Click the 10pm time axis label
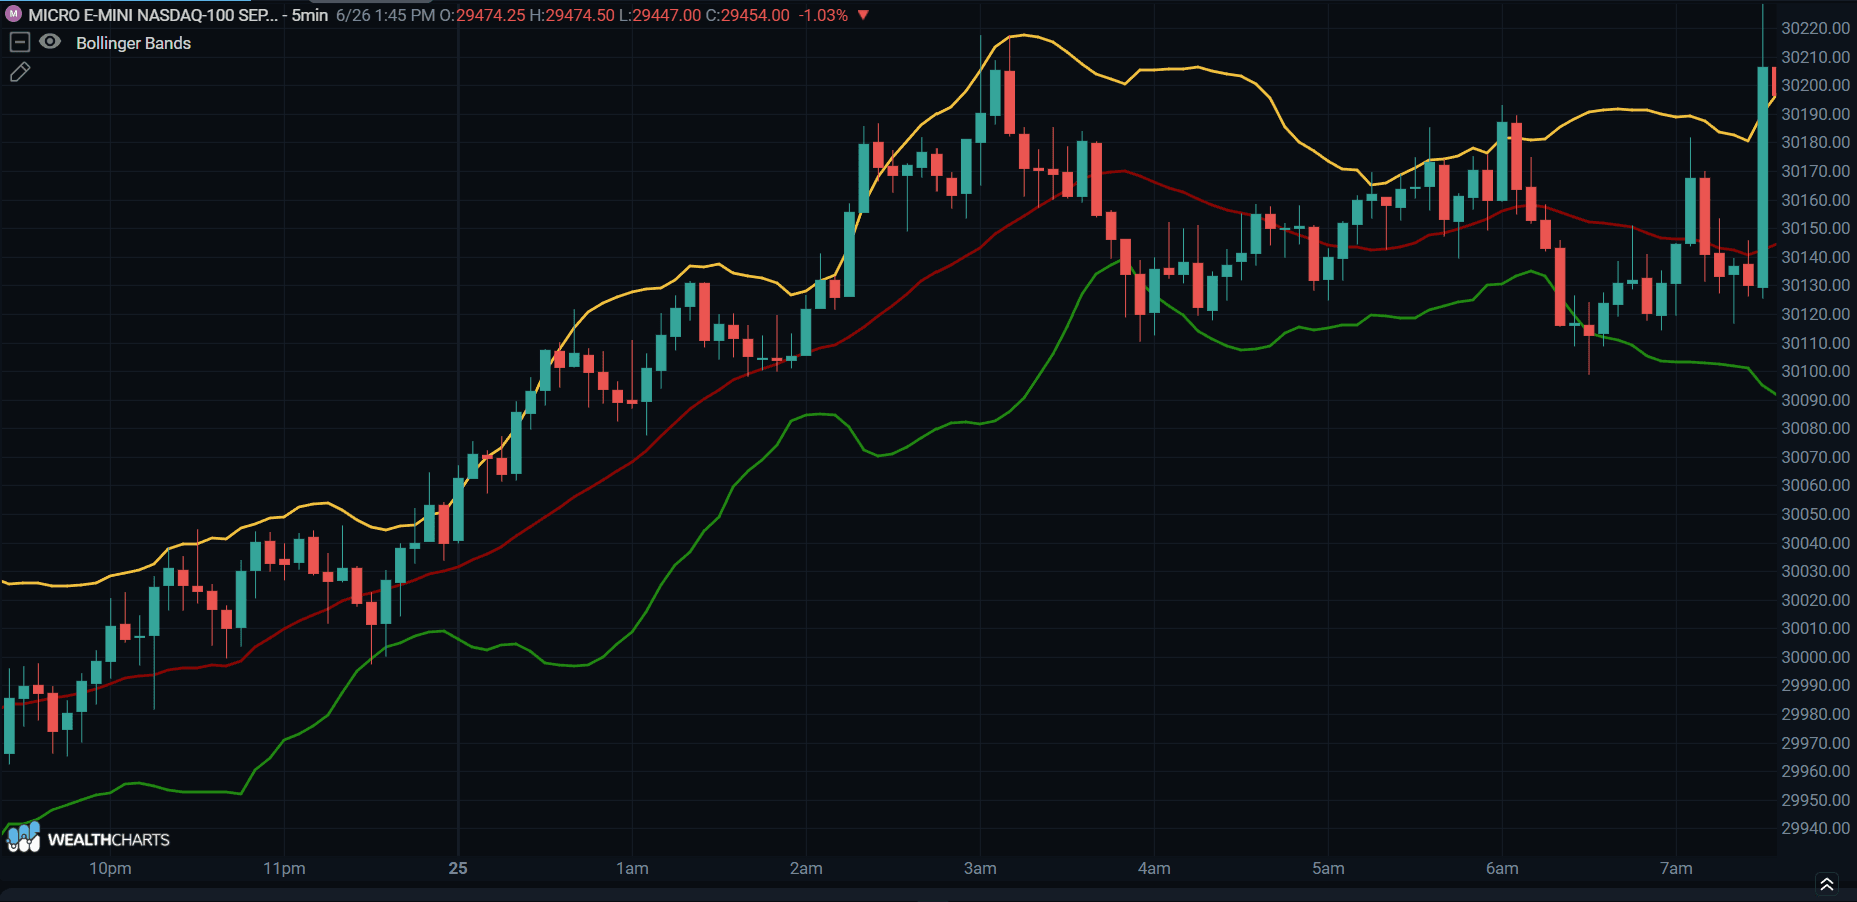1857x902 pixels. point(110,868)
